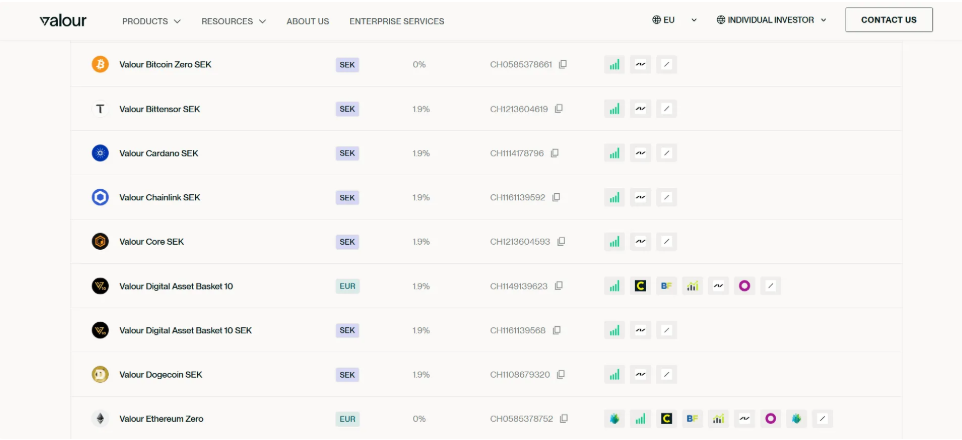
Task: Open Valour Bitcoin Zero SEK product
Action: point(166,64)
